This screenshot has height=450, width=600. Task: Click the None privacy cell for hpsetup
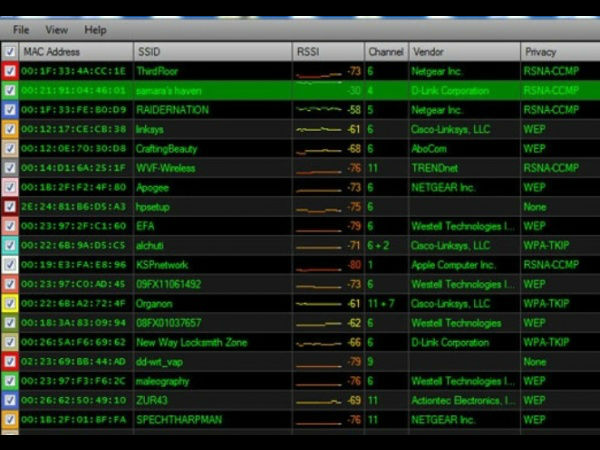coord(535,207)
